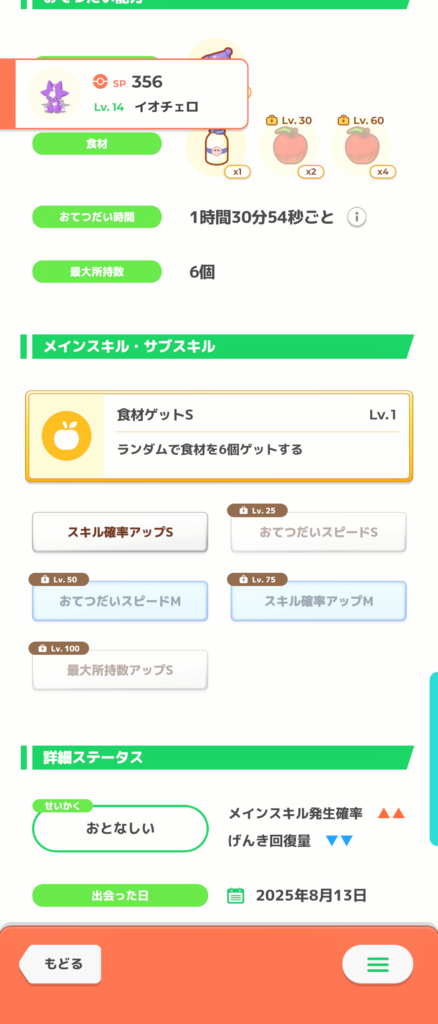Tap the locked Lv. 60 apple ingredient
Viewport: 438px width, 1024px height.
[x=360, y=148]
